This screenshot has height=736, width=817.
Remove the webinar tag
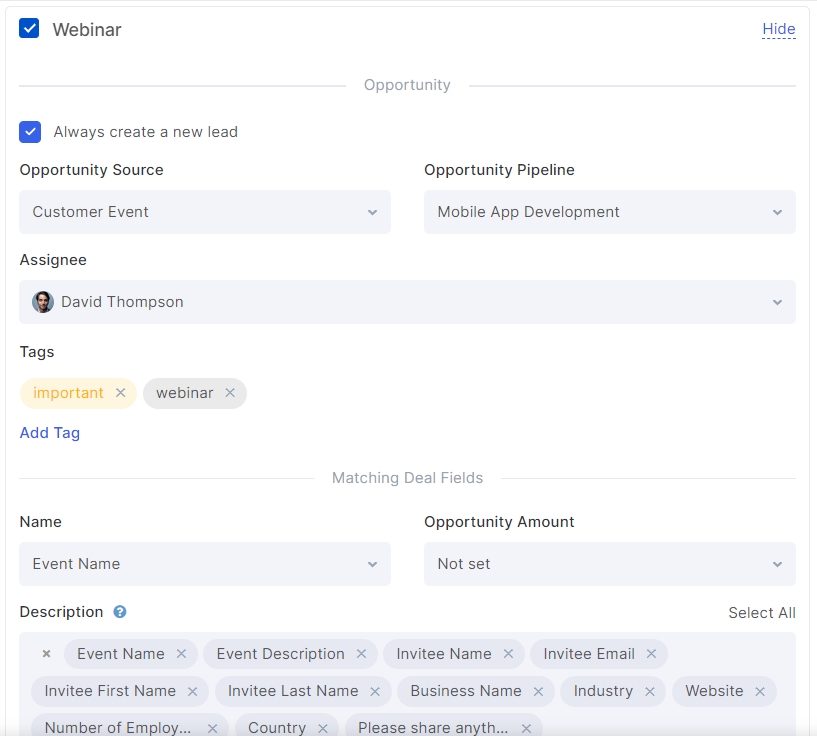(230, 393)
